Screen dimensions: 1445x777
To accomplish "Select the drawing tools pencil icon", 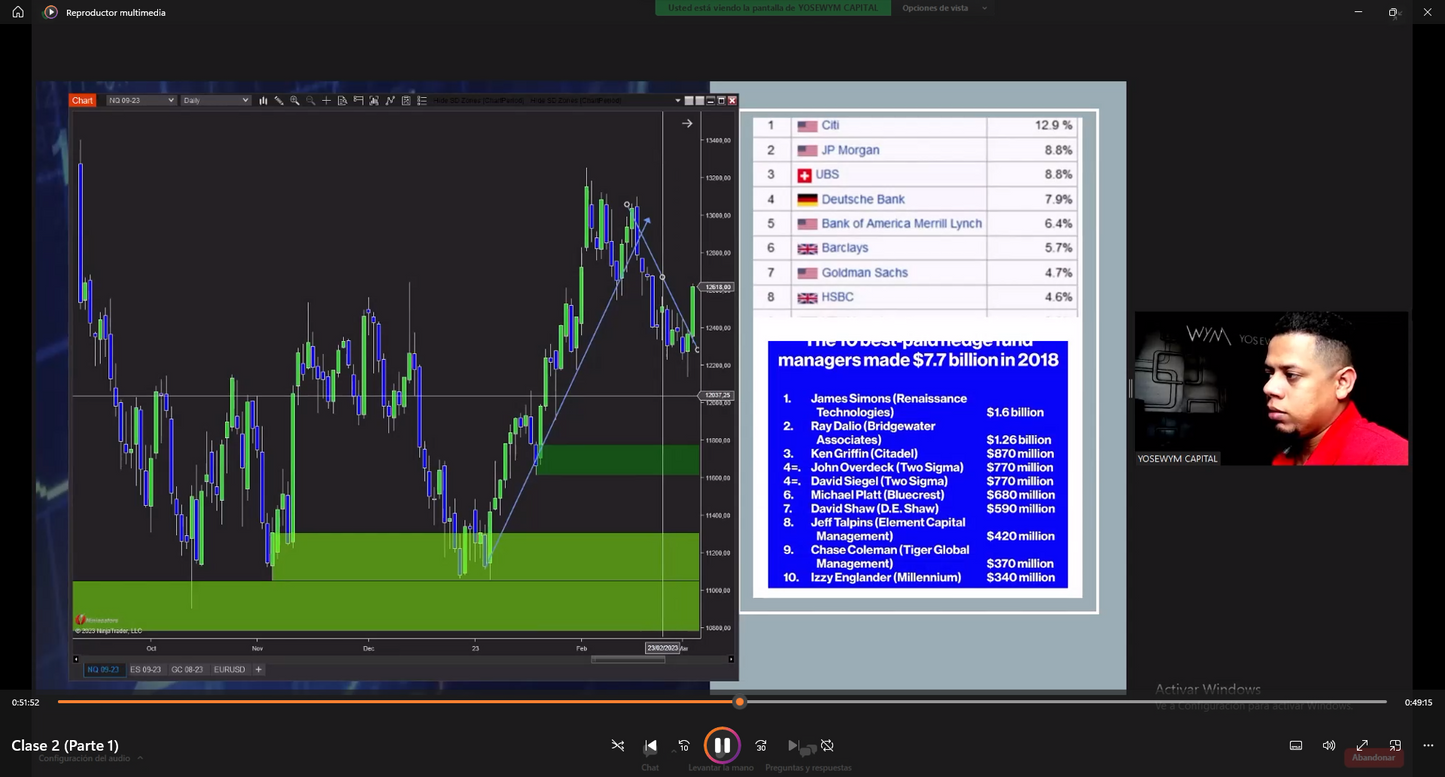I will 279,100.
